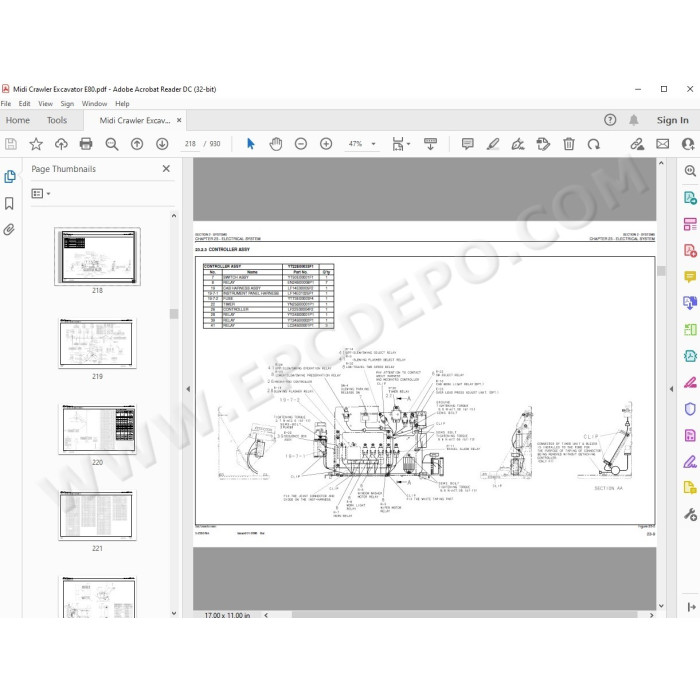Click document vertical scrollbar up arrow
The height and width of the screenshot is (700, 700).
[661, 163]
